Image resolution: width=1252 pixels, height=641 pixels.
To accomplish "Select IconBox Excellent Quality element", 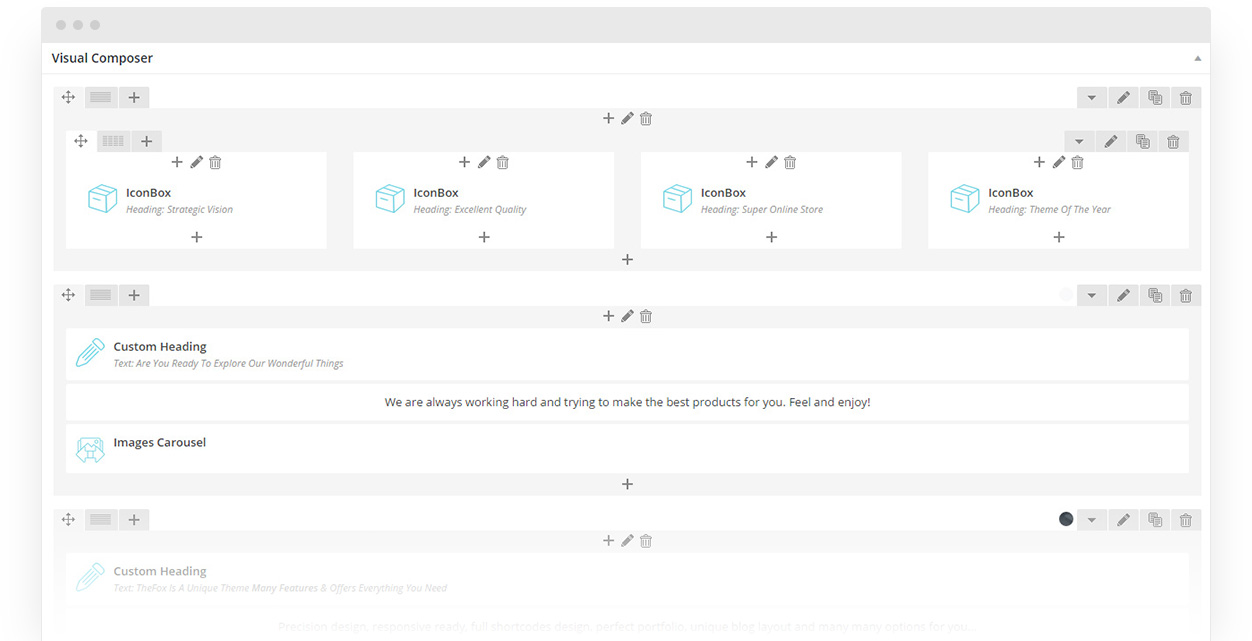I will coord(484,200).
